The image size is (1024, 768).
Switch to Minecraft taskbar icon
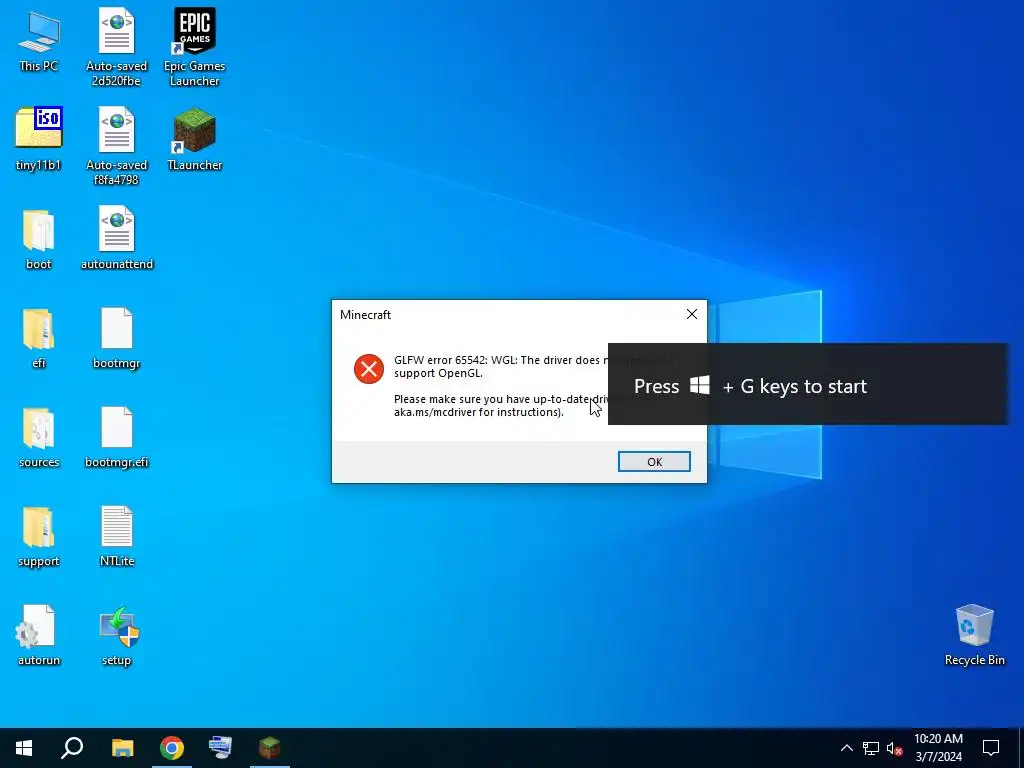pyautogui.click(x=269, y=748)
